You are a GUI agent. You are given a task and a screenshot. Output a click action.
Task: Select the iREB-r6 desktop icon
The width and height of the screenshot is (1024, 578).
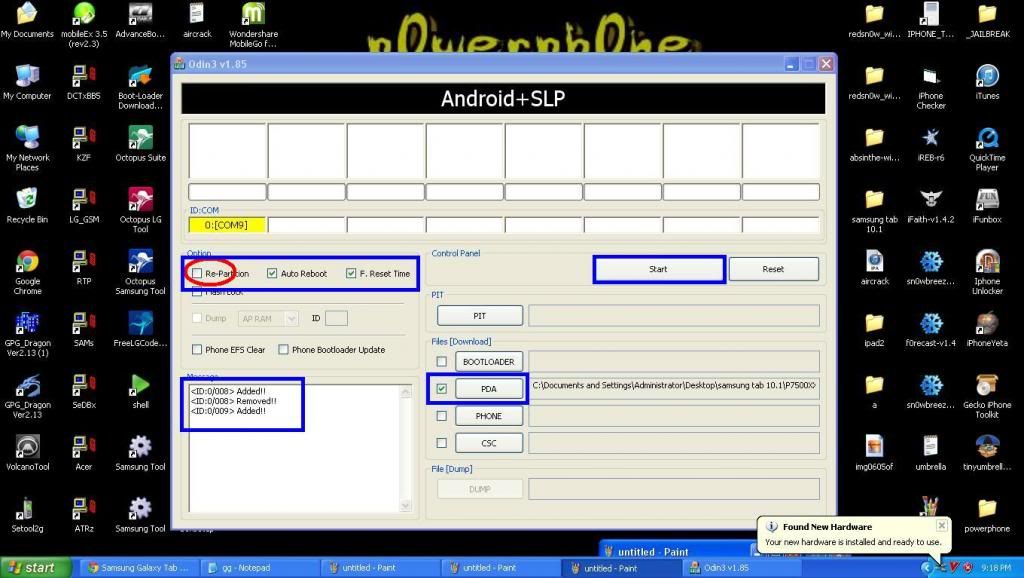click(931, 144)
